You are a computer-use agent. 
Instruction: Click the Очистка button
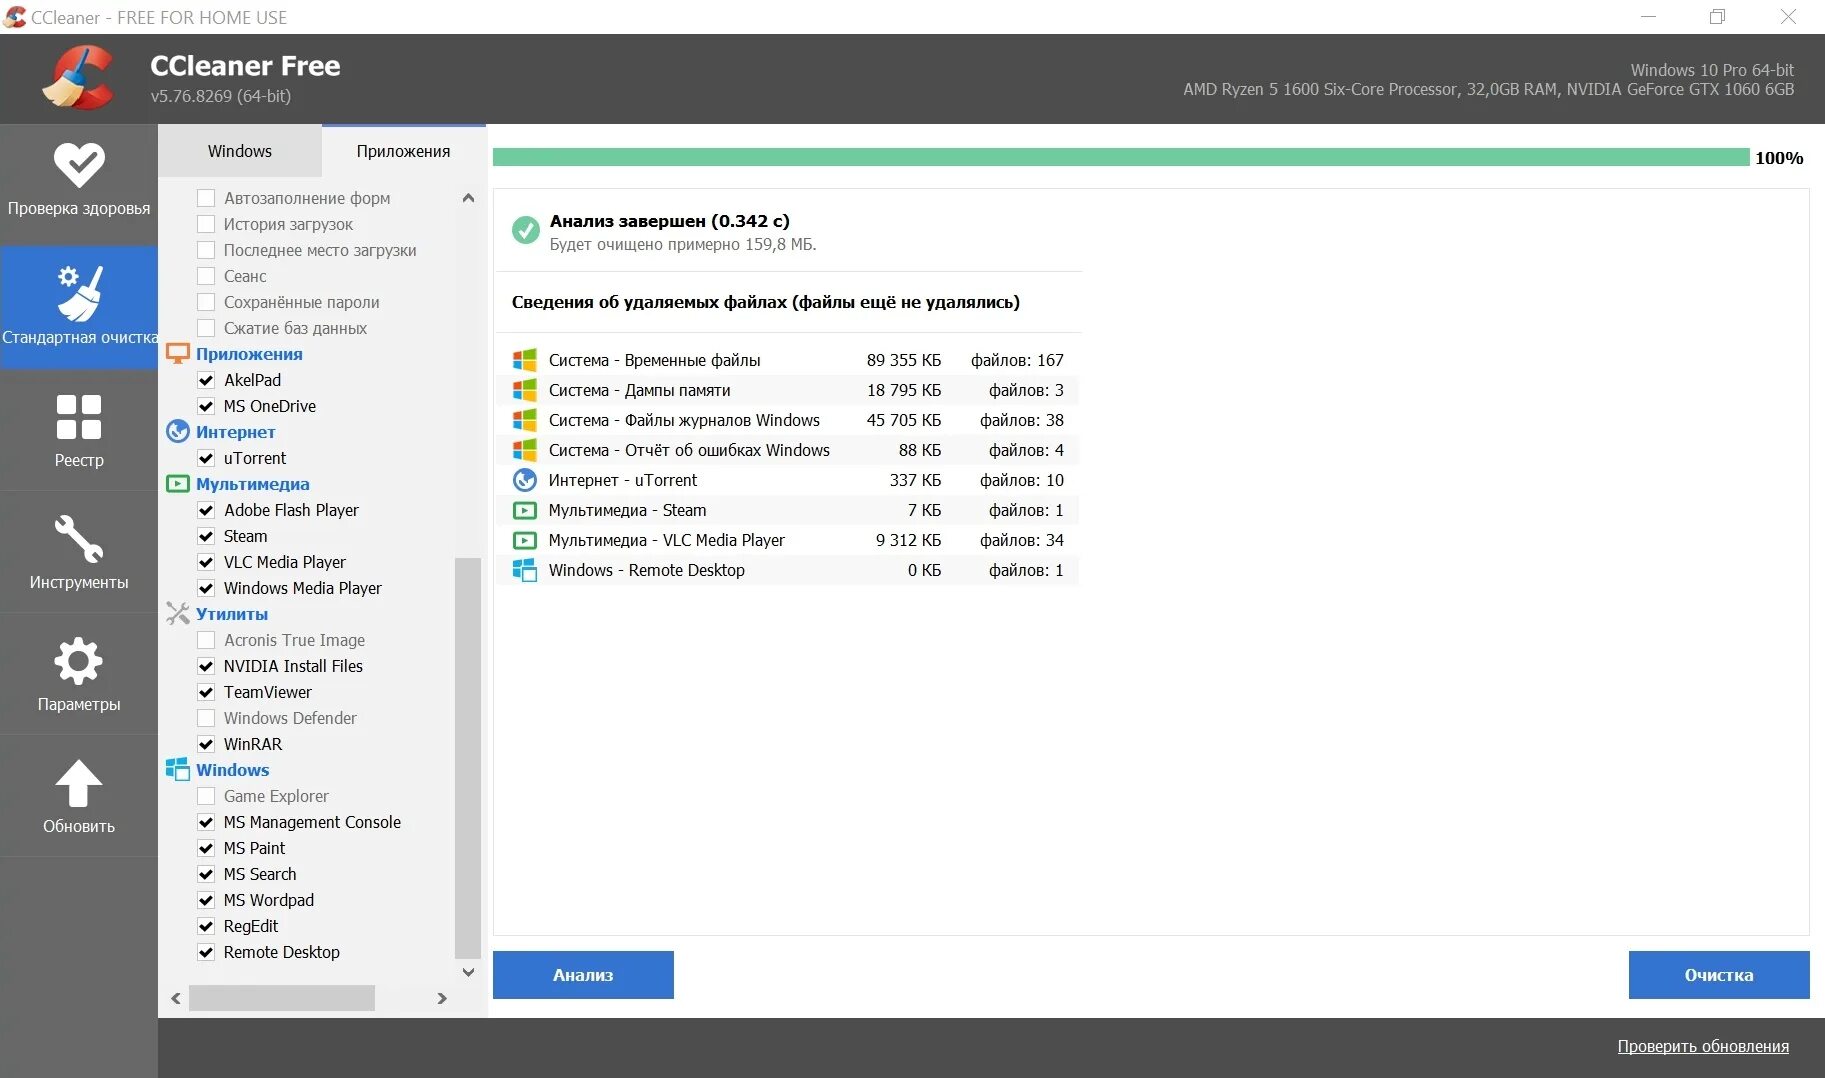click(x=1719, y=975)
